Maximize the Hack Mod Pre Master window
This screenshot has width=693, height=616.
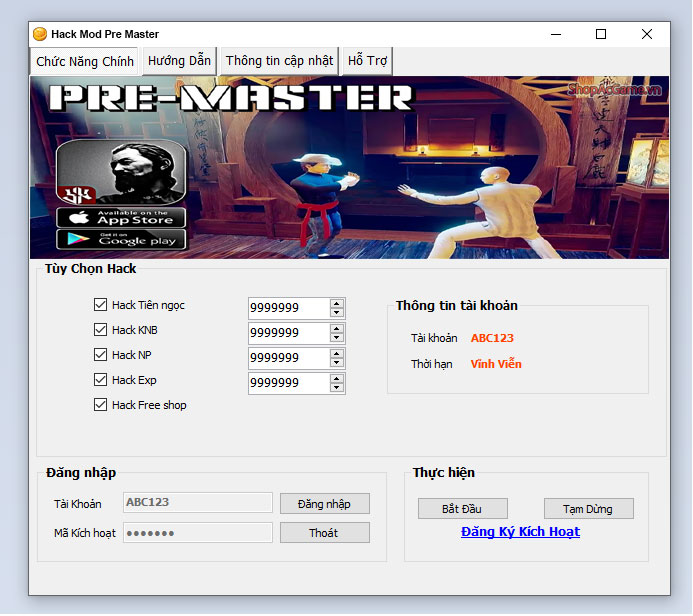pyautogui.click(x=601, y=34)
